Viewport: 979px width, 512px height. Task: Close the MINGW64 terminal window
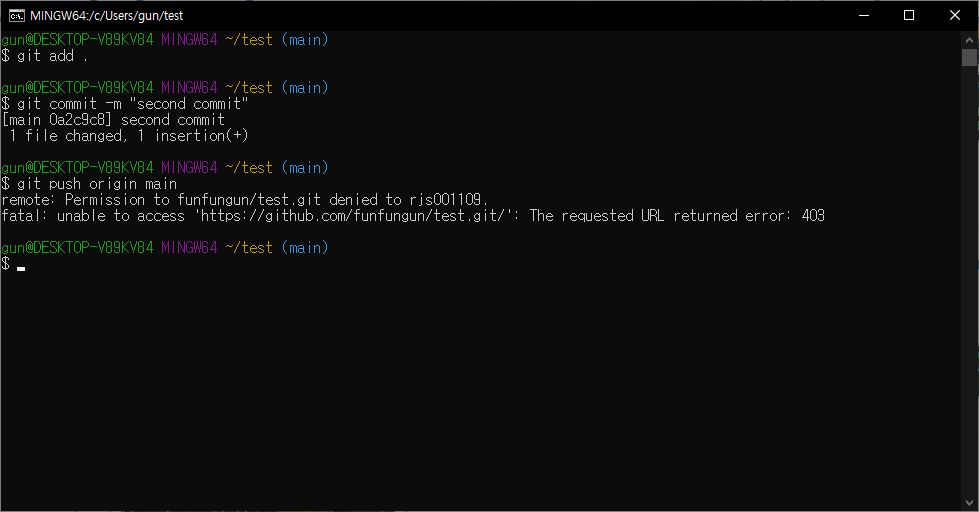tap(955, 16)
